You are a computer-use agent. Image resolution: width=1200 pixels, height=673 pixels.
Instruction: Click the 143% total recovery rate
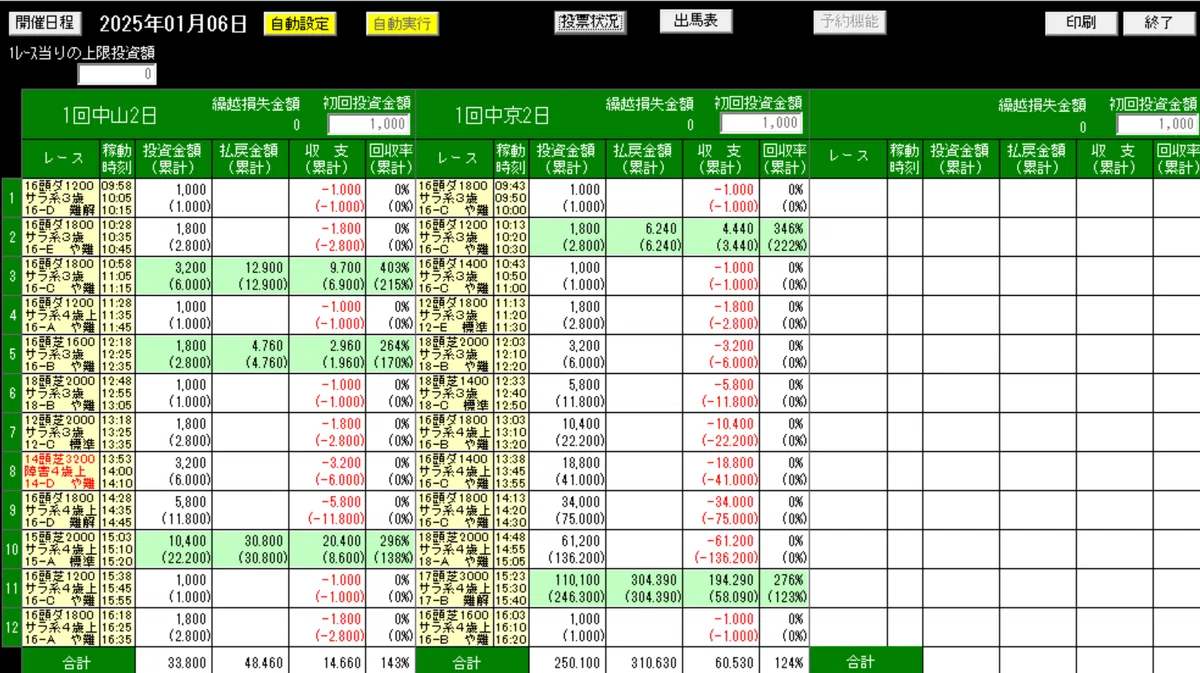pos(394,662)
